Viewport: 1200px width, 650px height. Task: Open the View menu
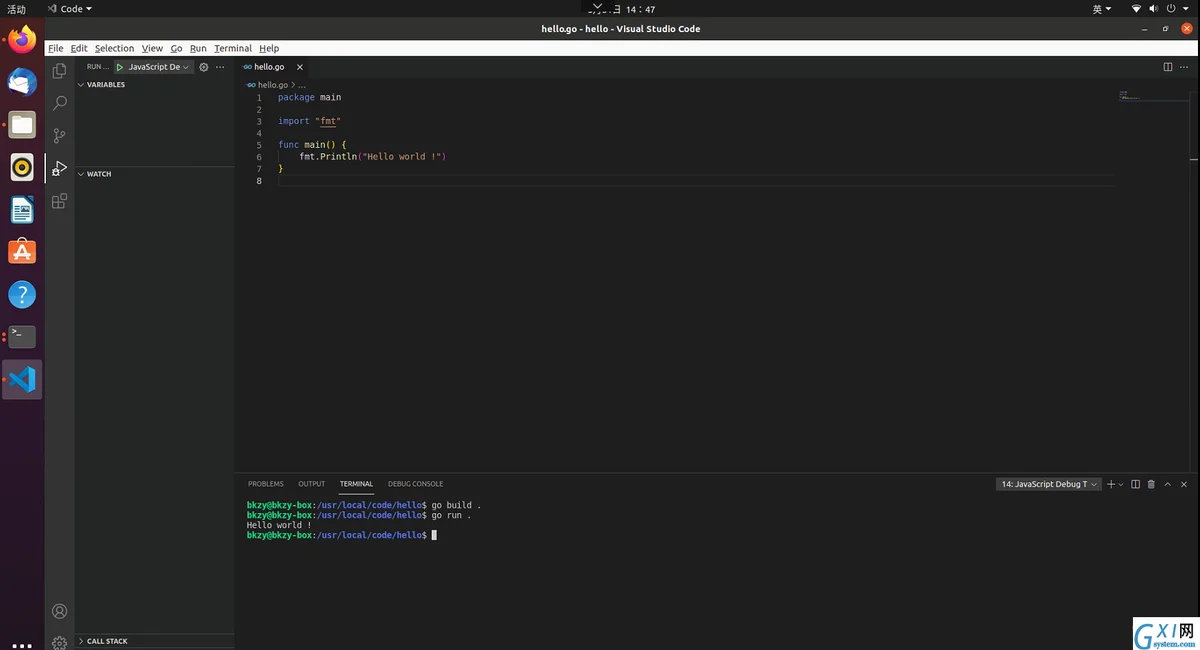coord(152,48)
